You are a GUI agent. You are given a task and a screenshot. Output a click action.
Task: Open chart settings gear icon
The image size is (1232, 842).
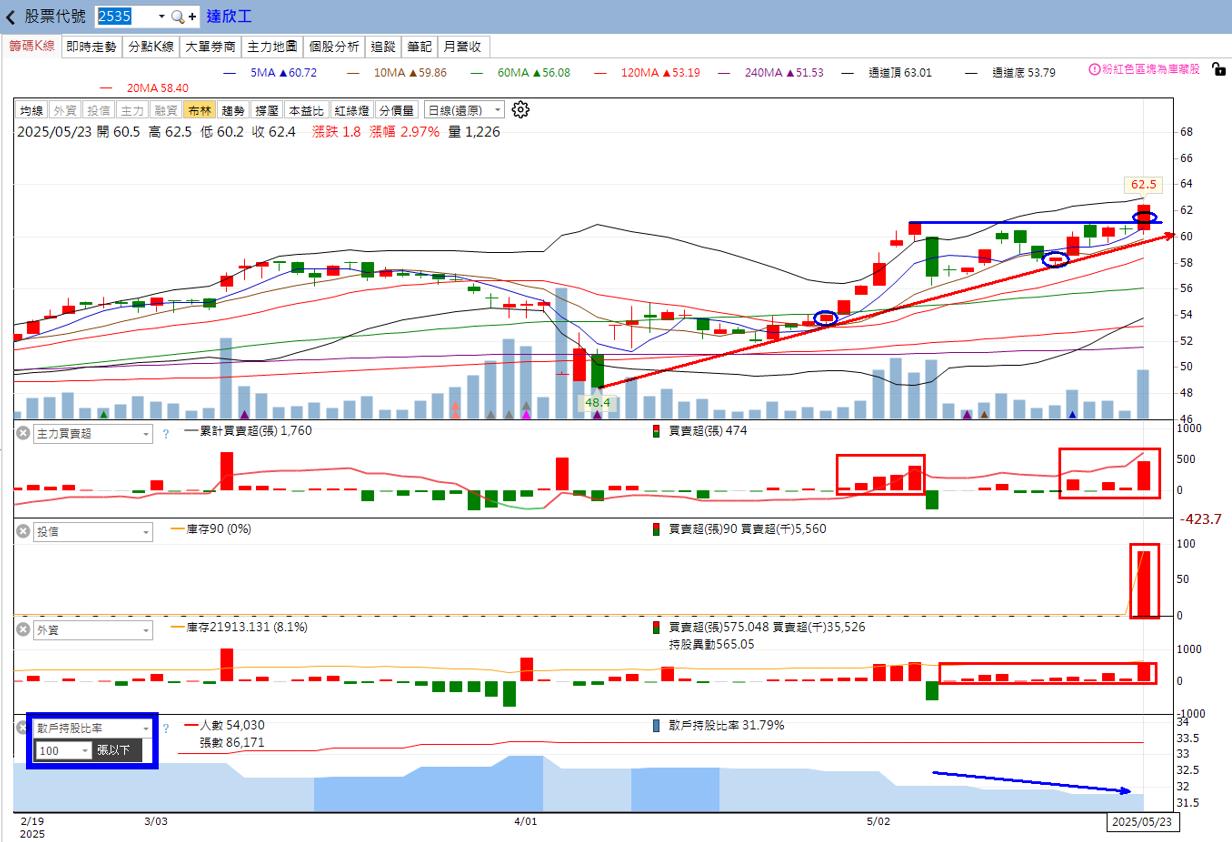[x=520, y=110]
